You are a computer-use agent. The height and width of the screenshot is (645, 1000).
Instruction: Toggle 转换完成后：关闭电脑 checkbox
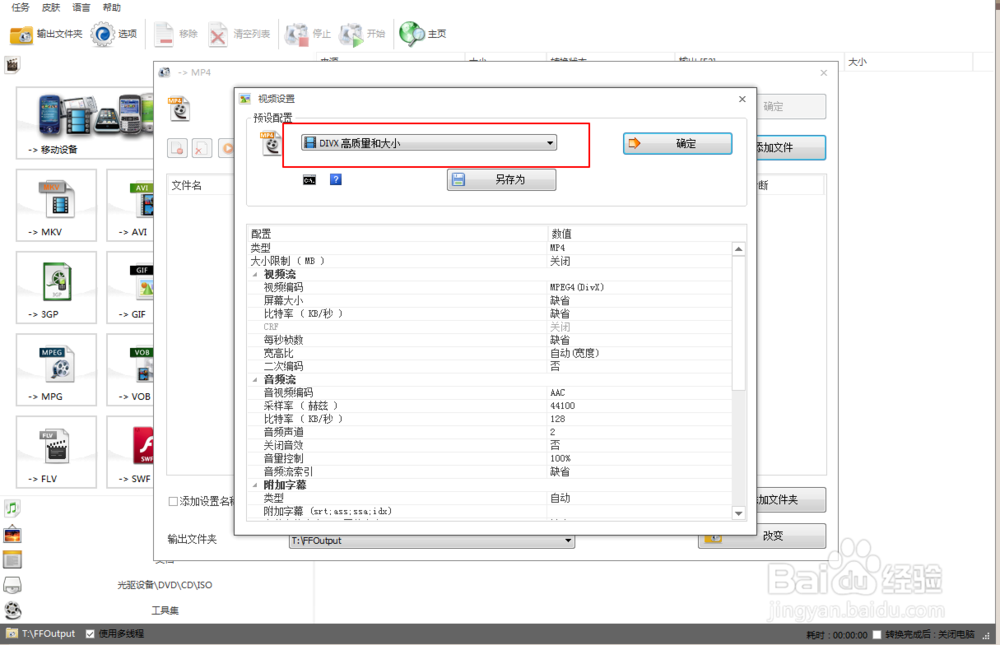tap(877, 634)
